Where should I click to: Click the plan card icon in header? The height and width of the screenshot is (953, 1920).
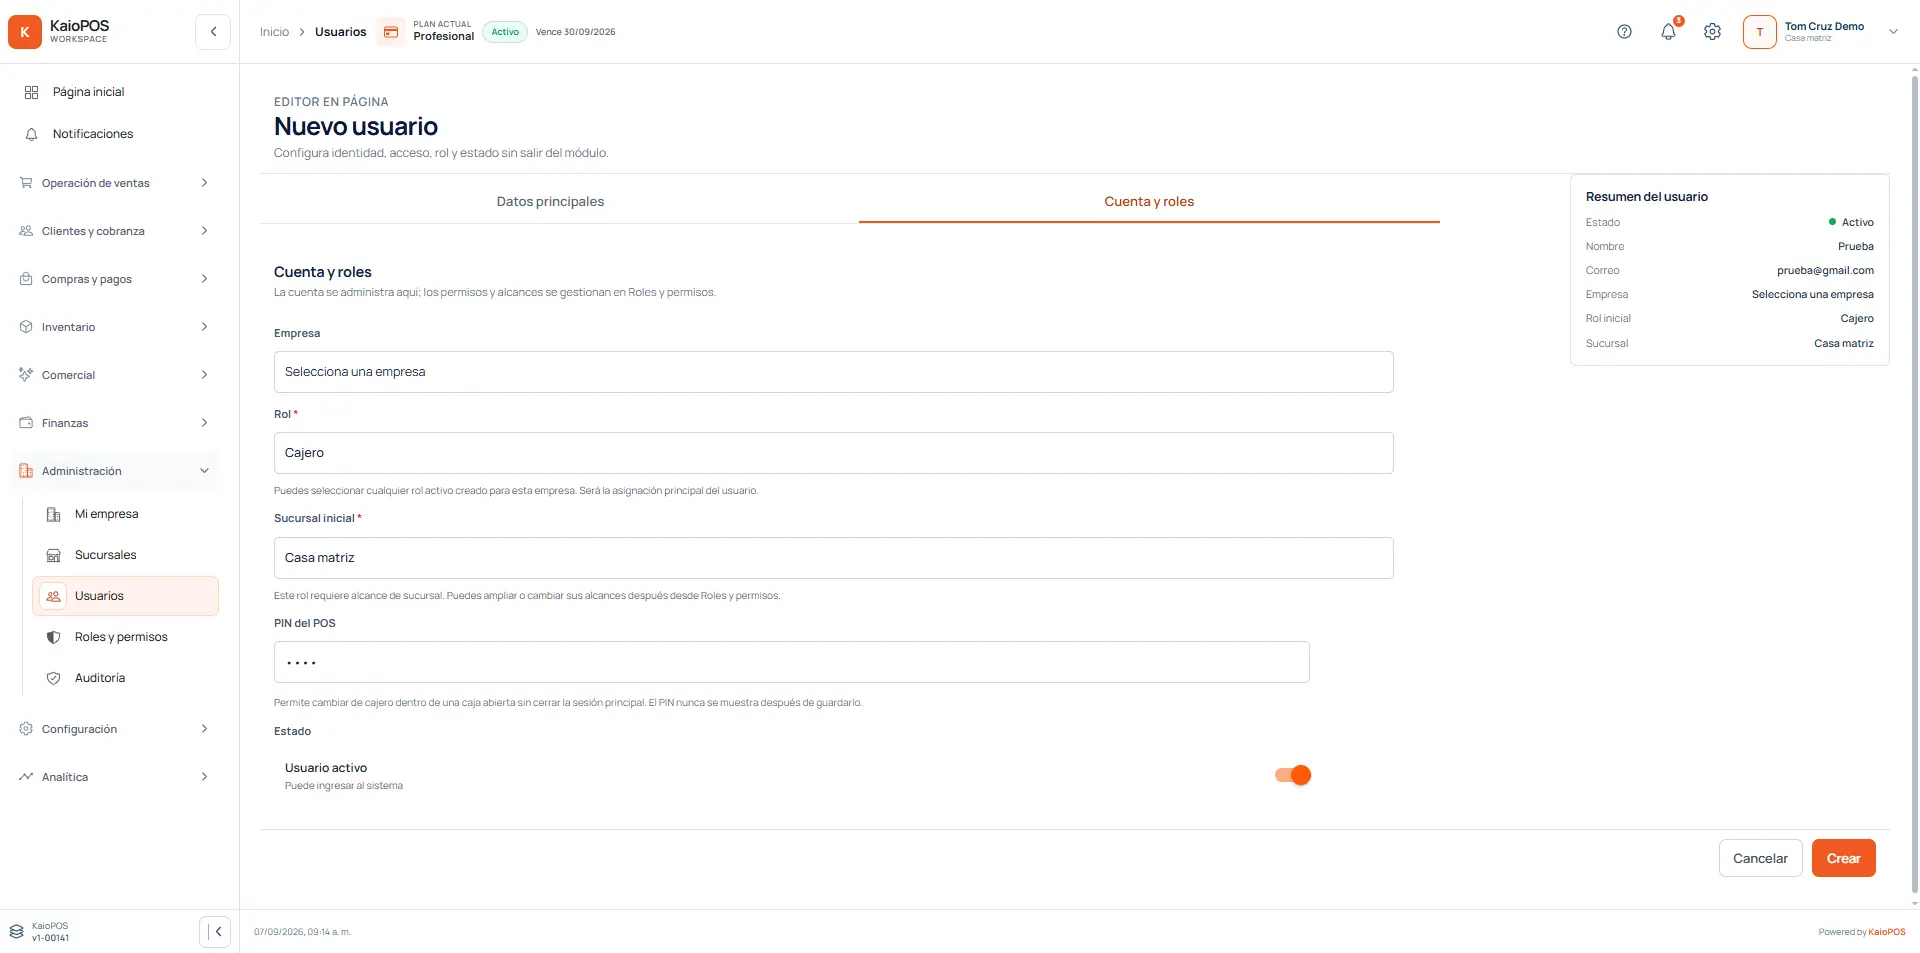(x=392, y=32)
